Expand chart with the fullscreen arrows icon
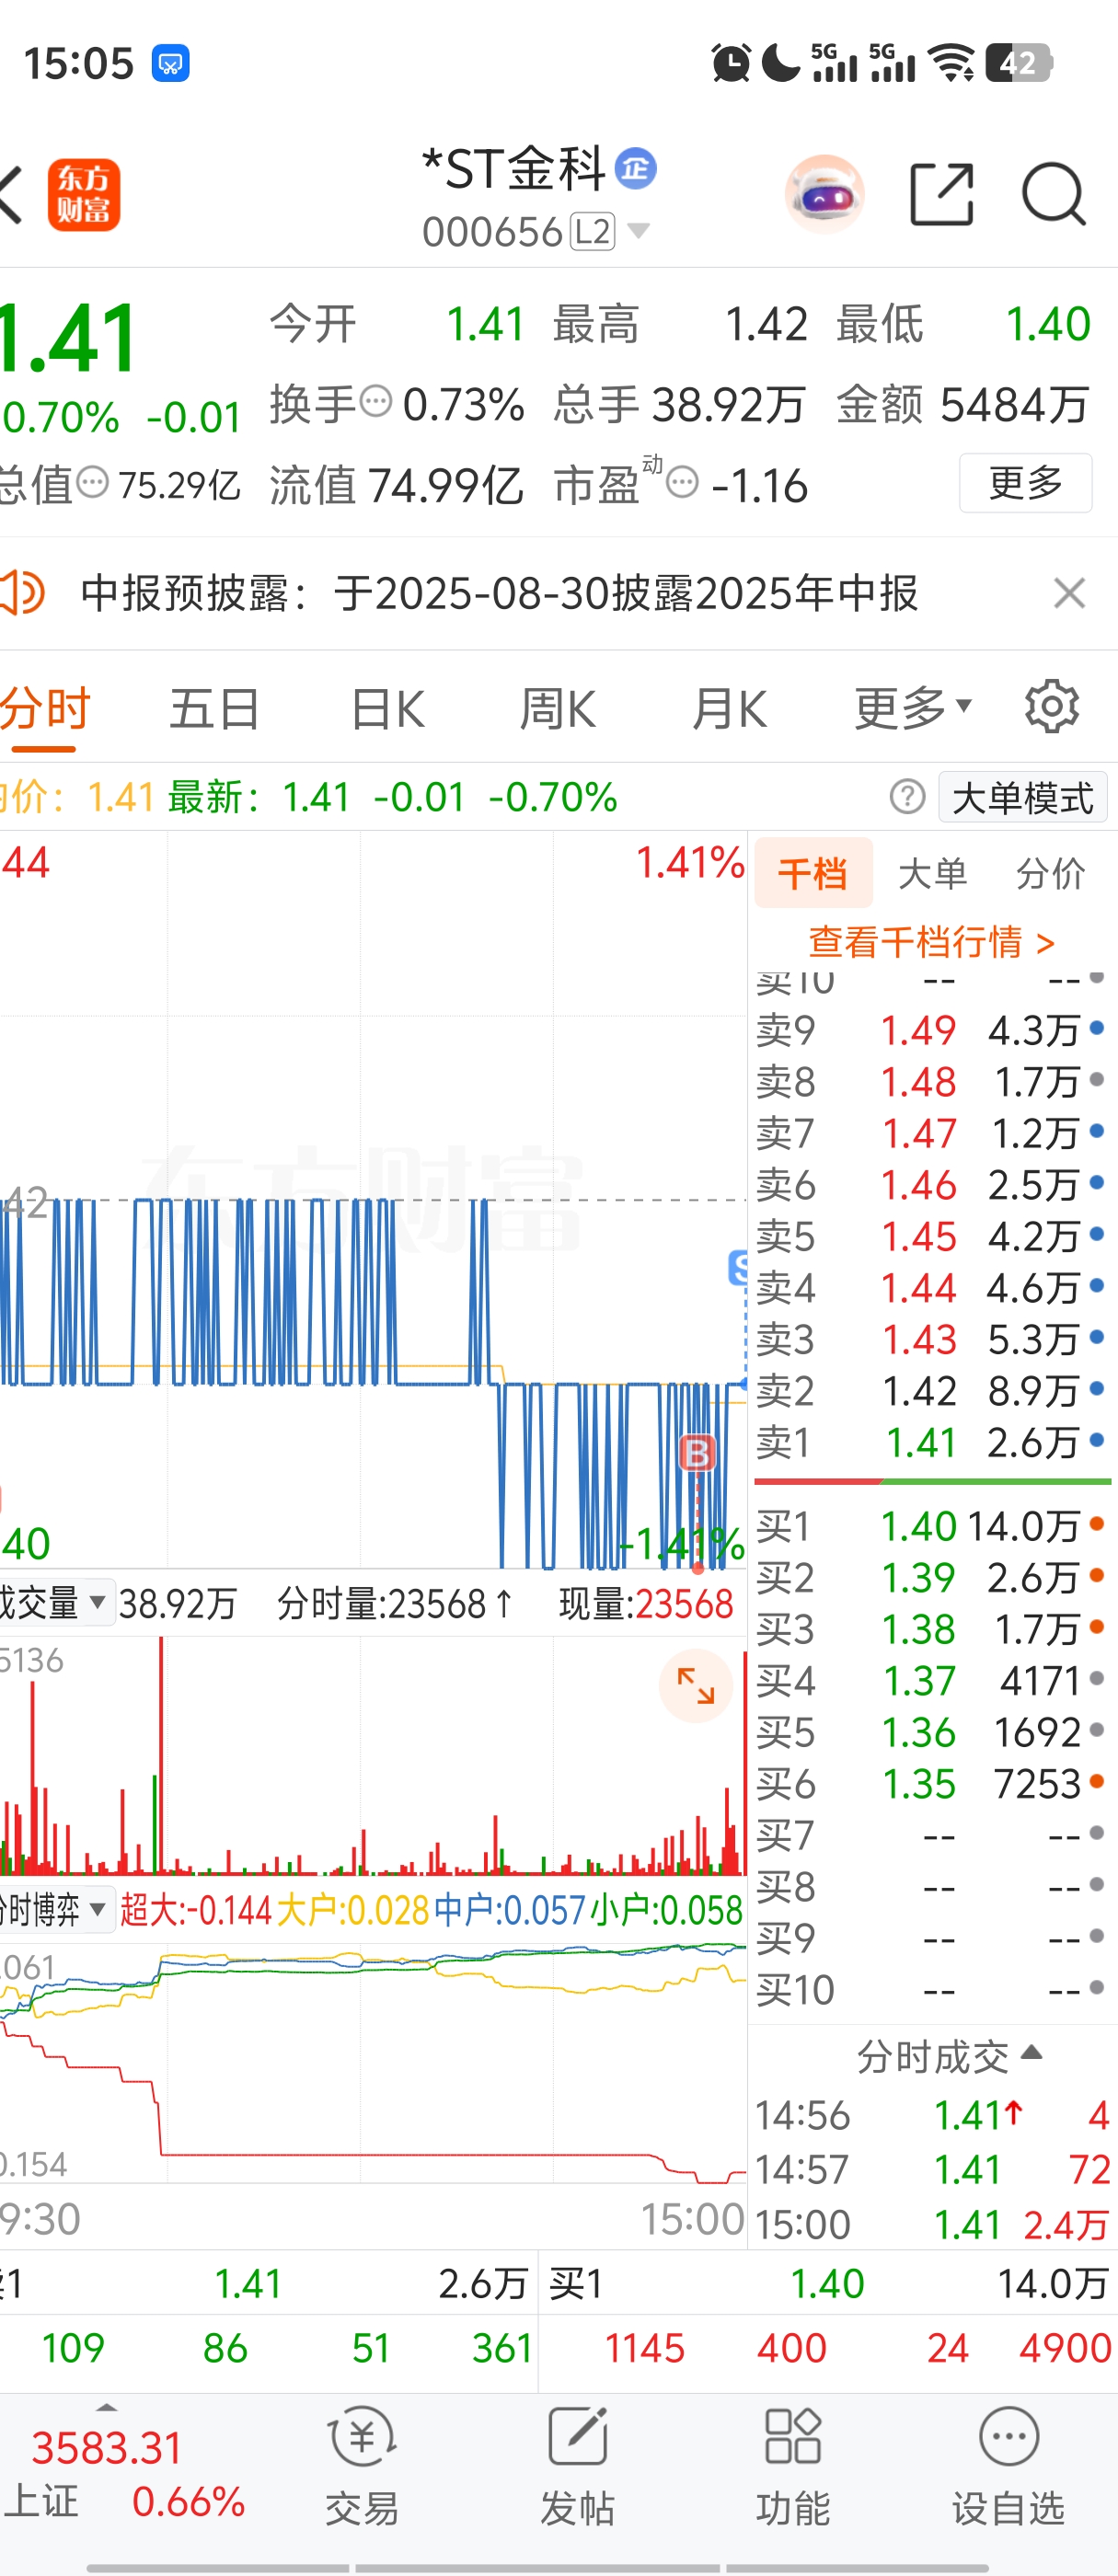The height and width of the screenshot is (2576, 1118). (696, 1687)
